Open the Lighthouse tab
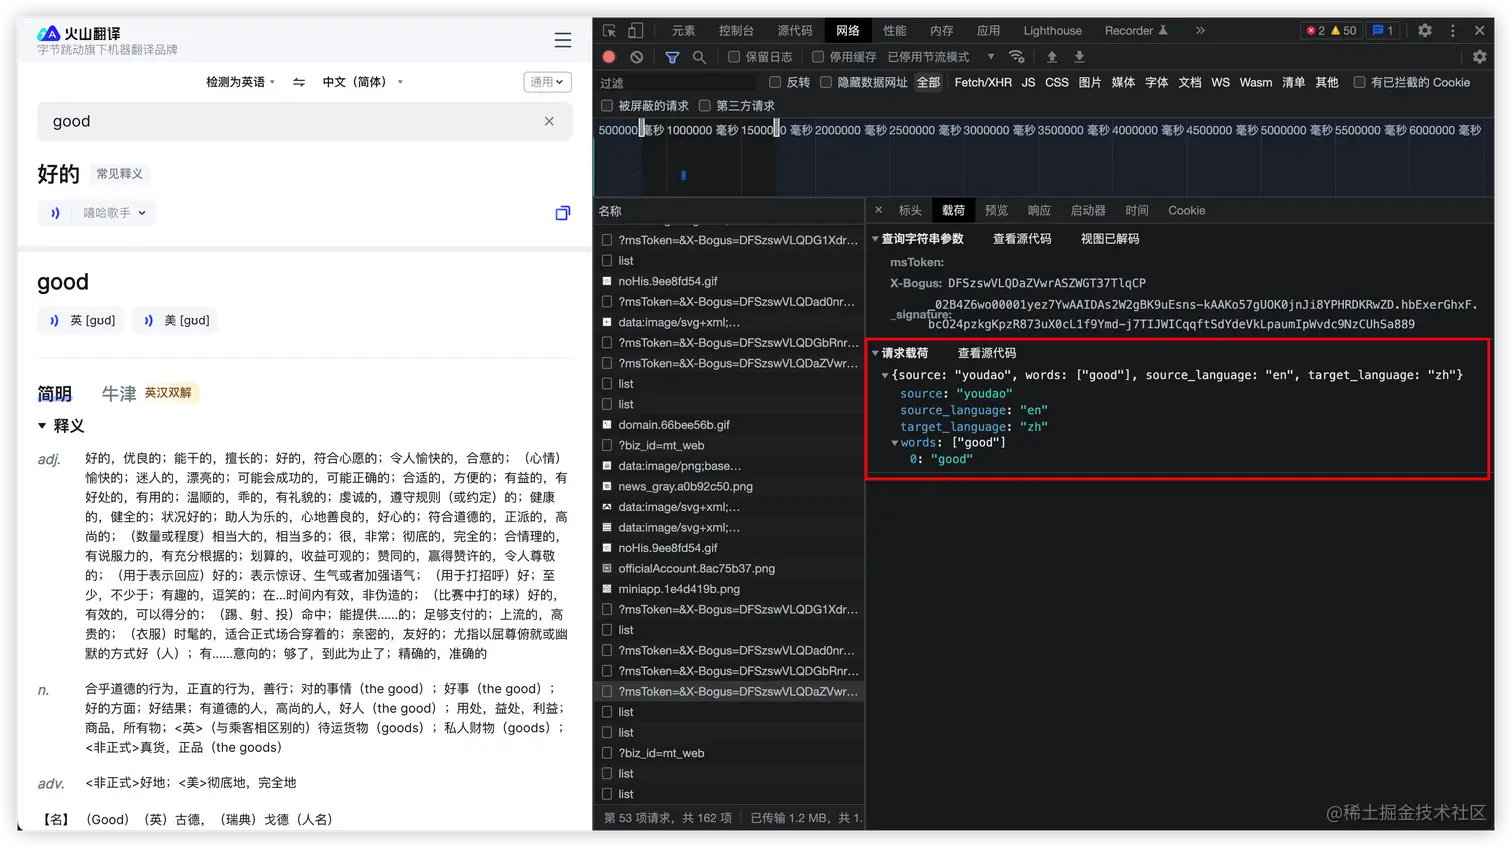 (1052, 31)
